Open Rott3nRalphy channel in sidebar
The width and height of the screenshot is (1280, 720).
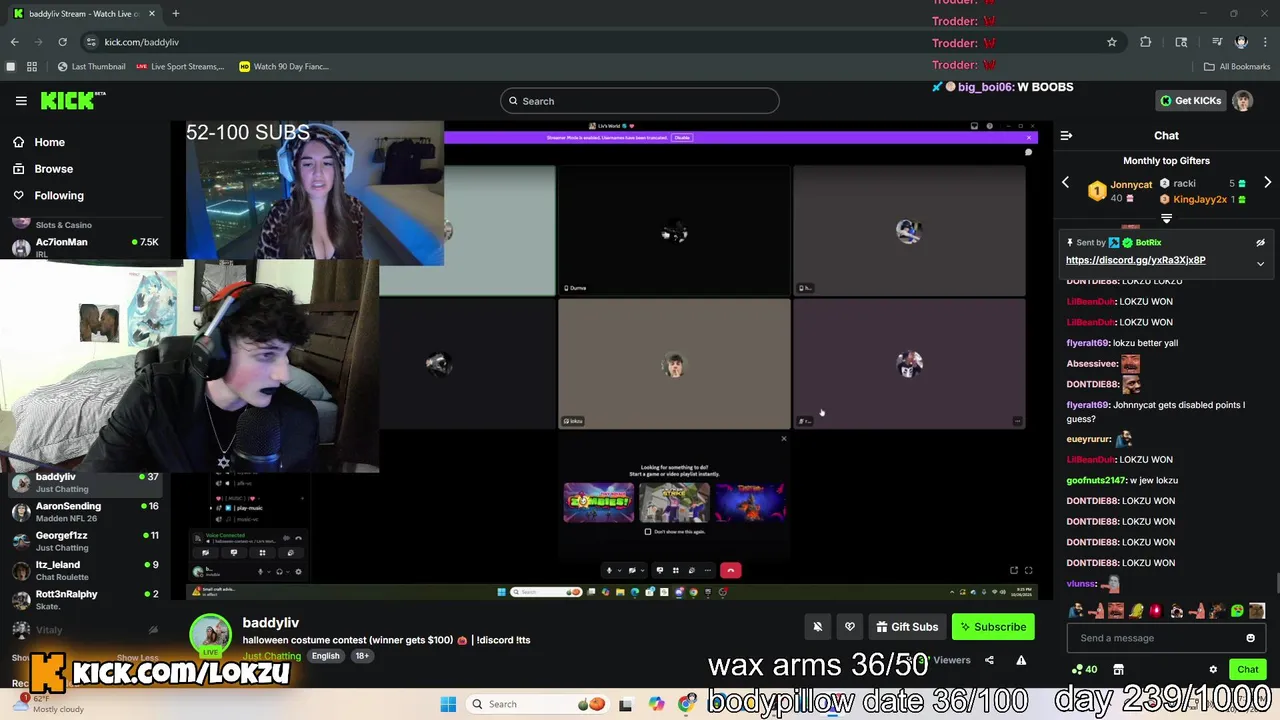85,599
